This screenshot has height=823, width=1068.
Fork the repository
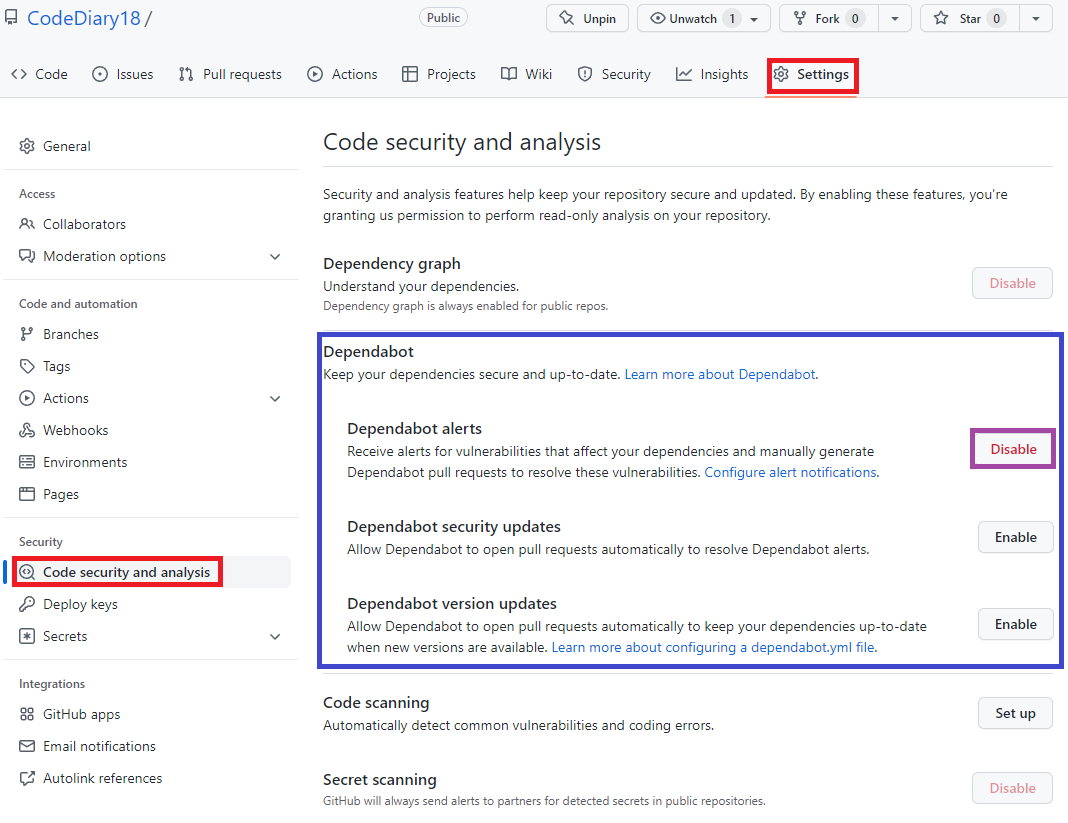click(828, 18)
